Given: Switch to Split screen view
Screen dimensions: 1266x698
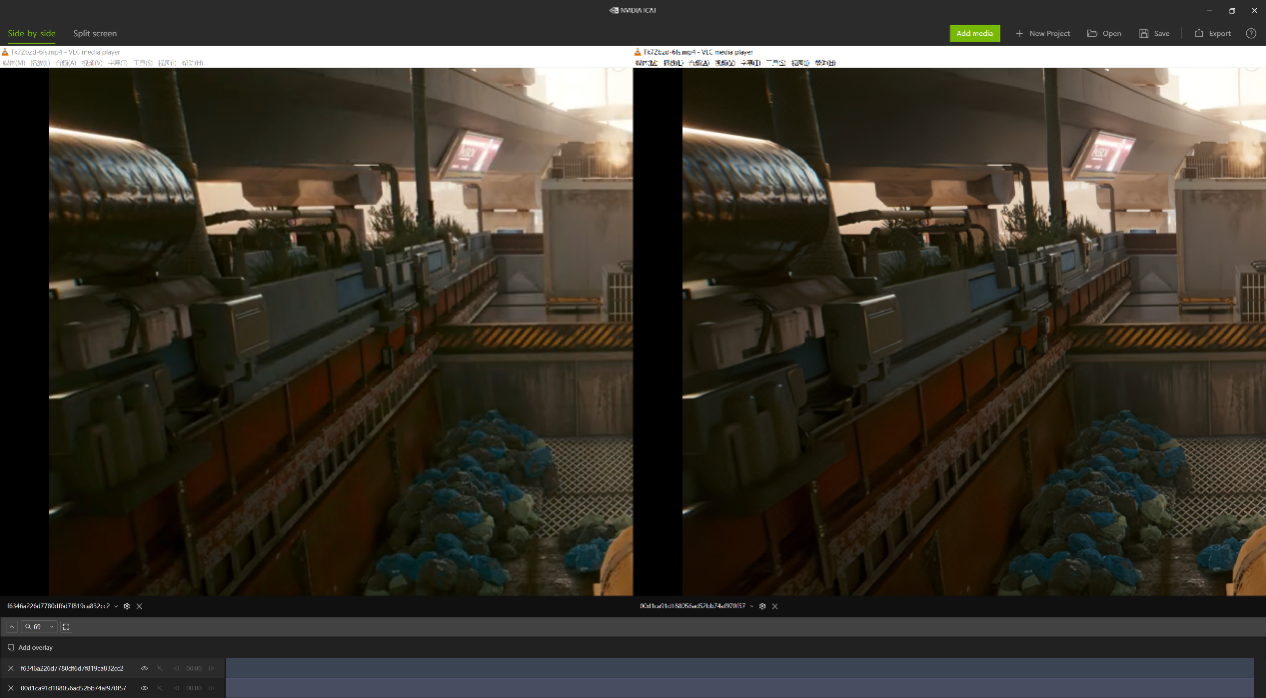Looking at the screenshot, I should (95, 33).
